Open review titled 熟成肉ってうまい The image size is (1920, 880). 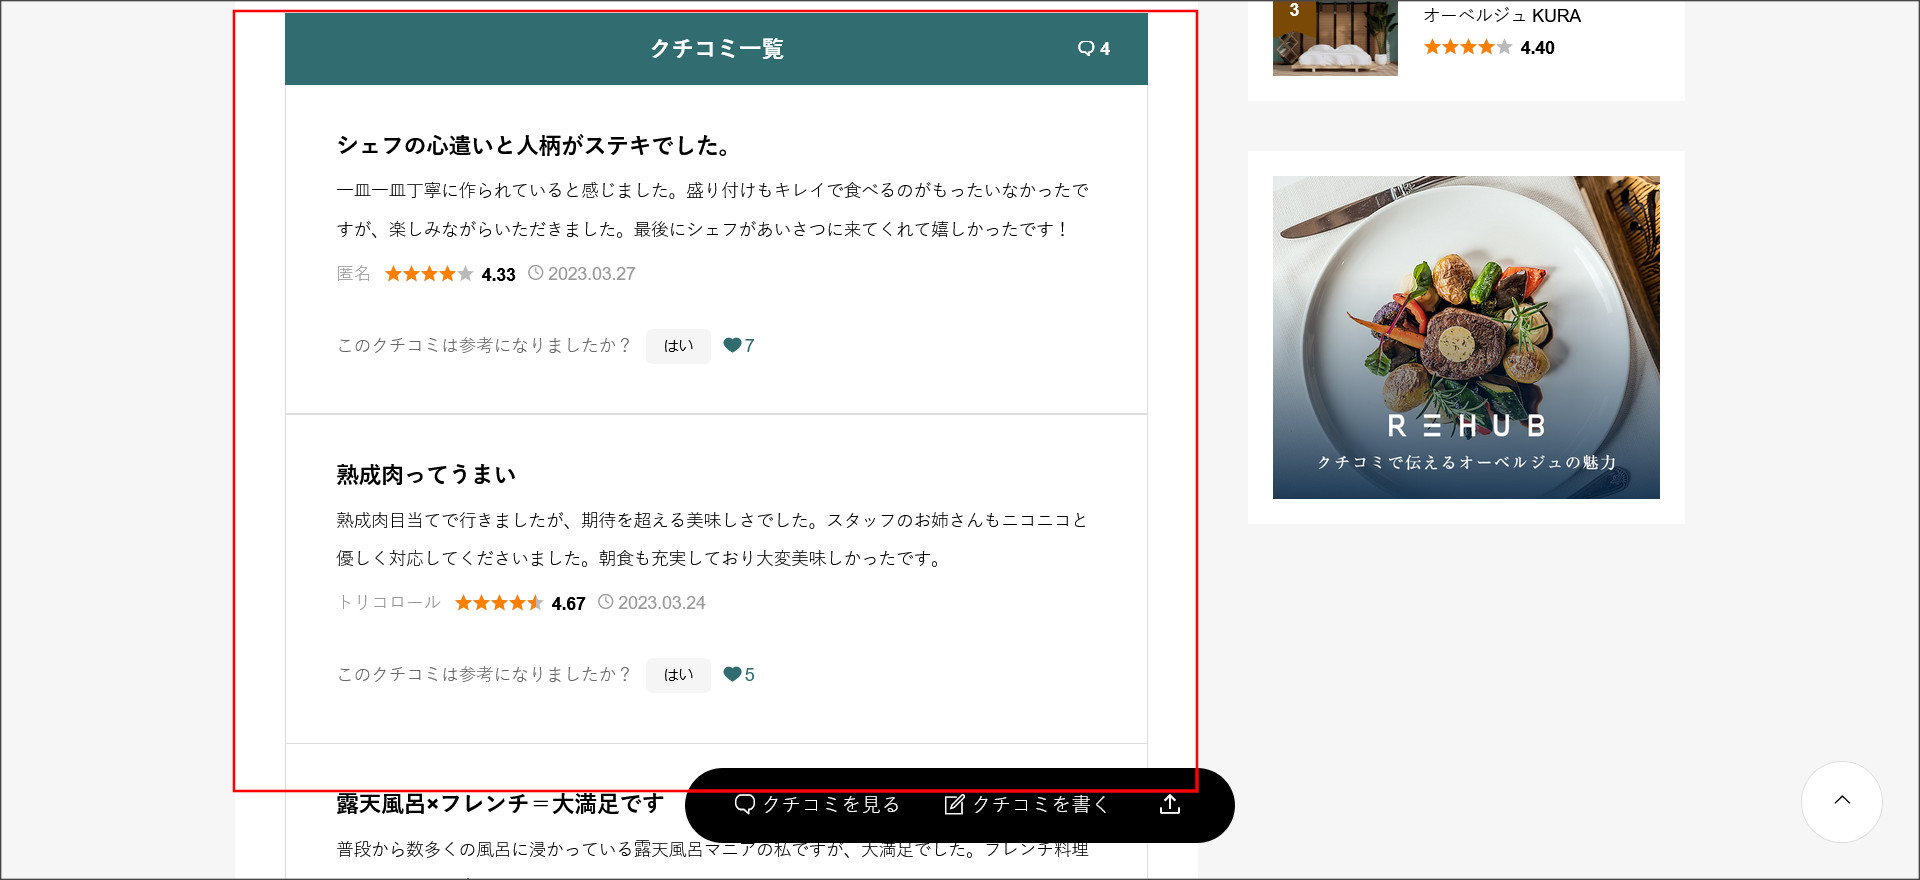426,475
